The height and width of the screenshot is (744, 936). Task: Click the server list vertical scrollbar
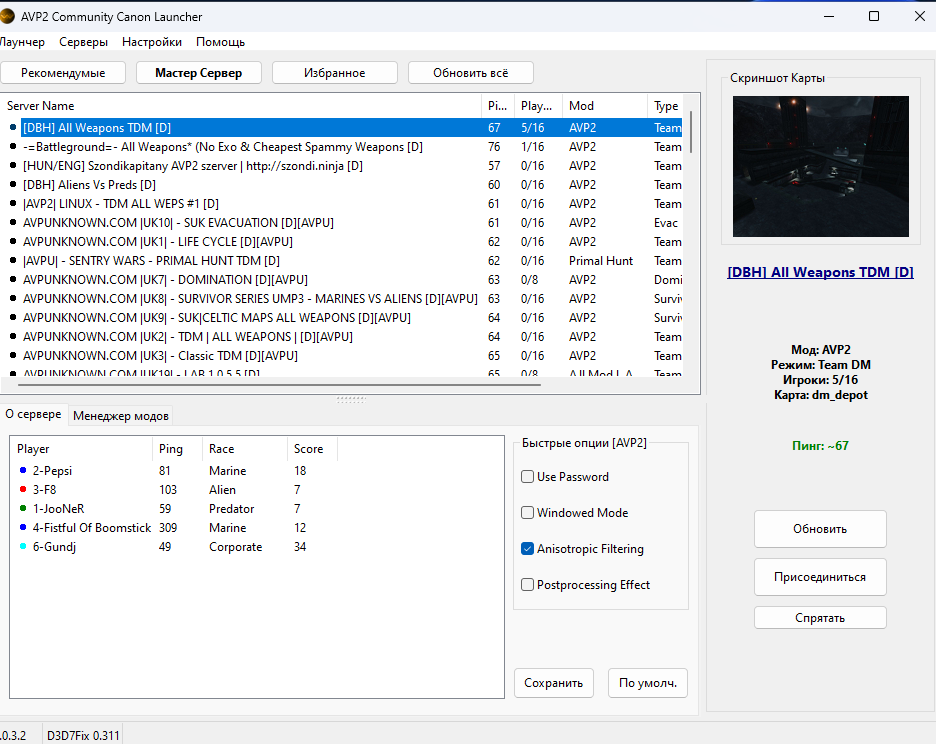pyautogui.click(x=691, y=131)
